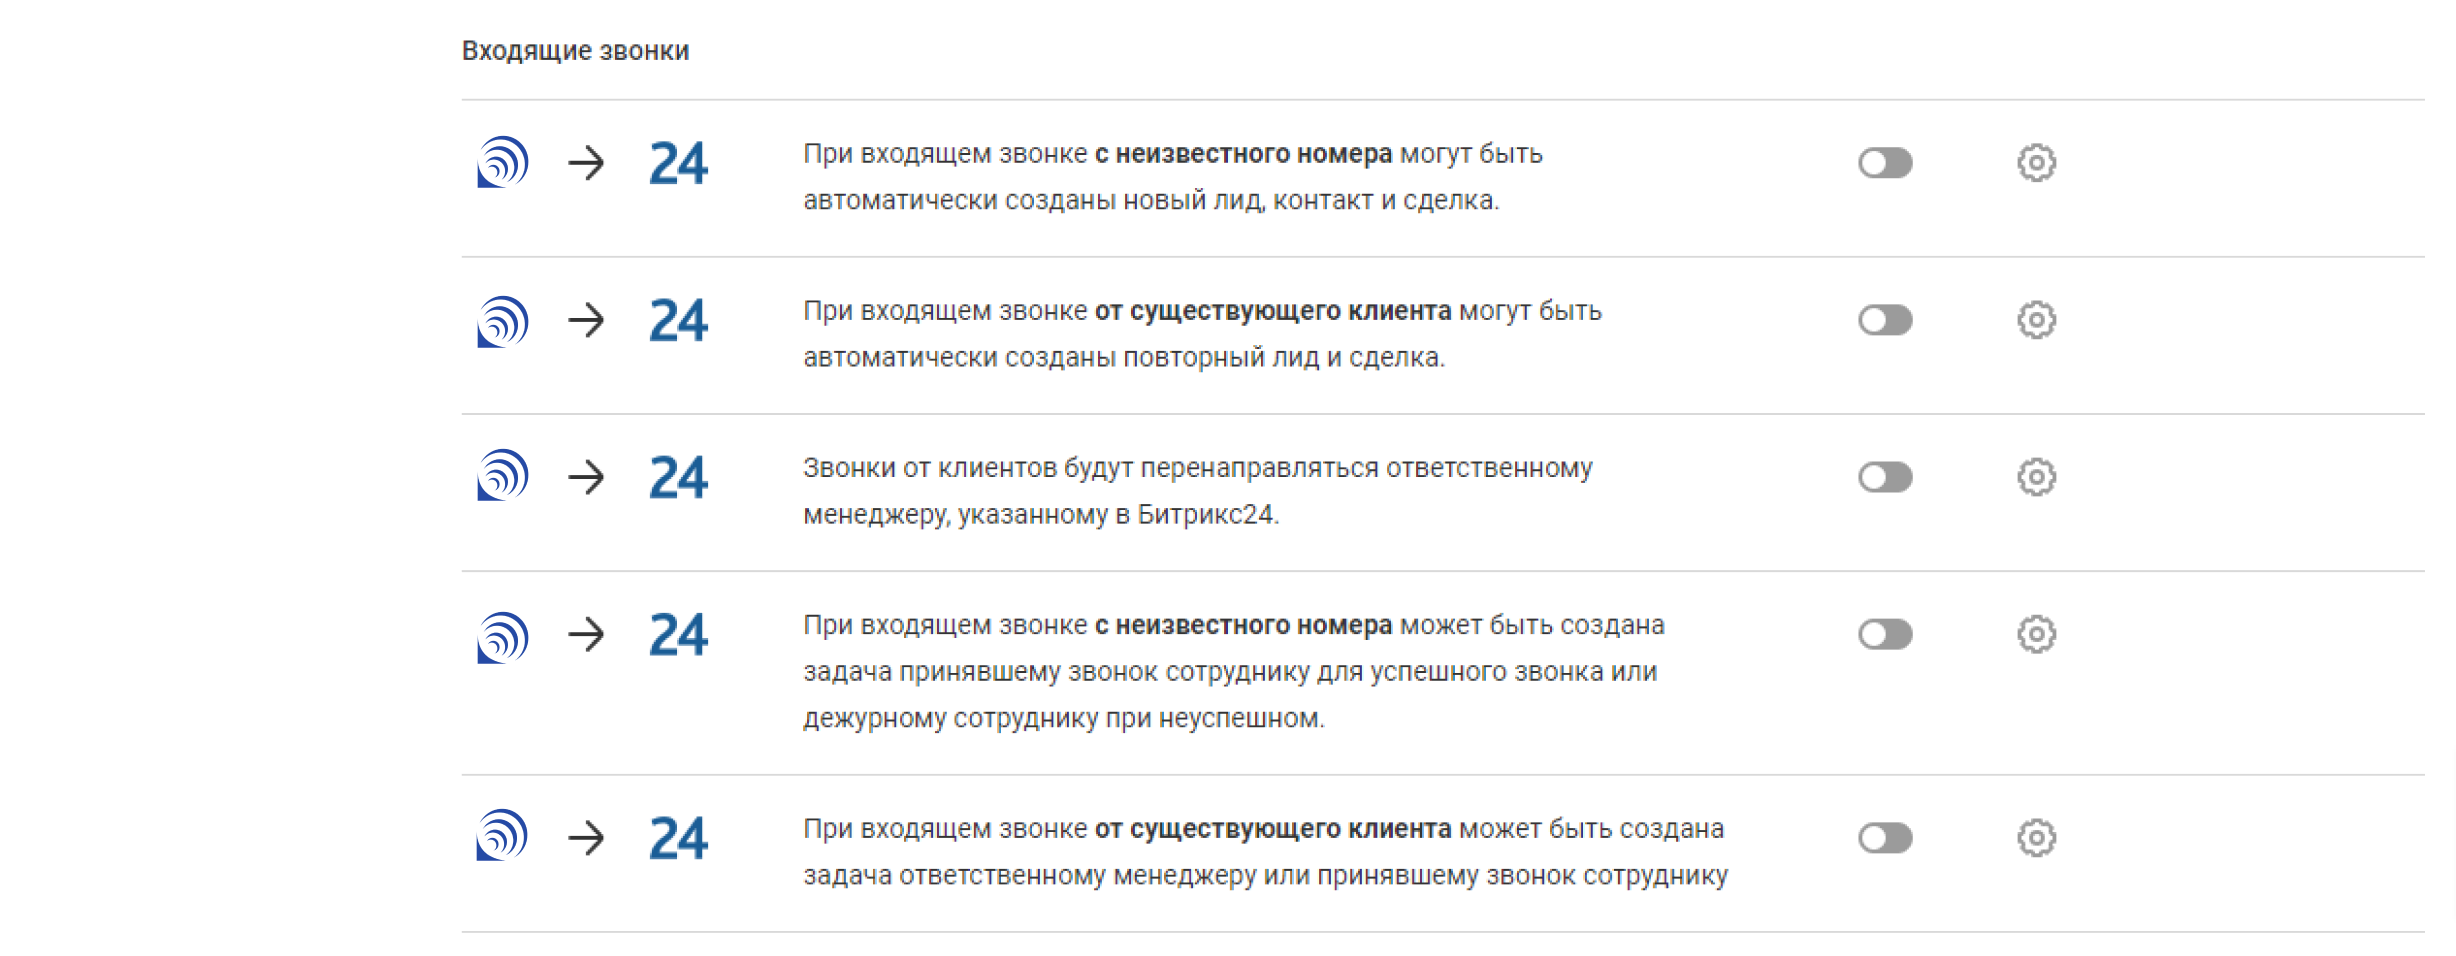Toggle repeat lead creation for existing clients
The height and width of the screenshot is (956, 2456).
pyautogui.click(x=1885, y=320)
